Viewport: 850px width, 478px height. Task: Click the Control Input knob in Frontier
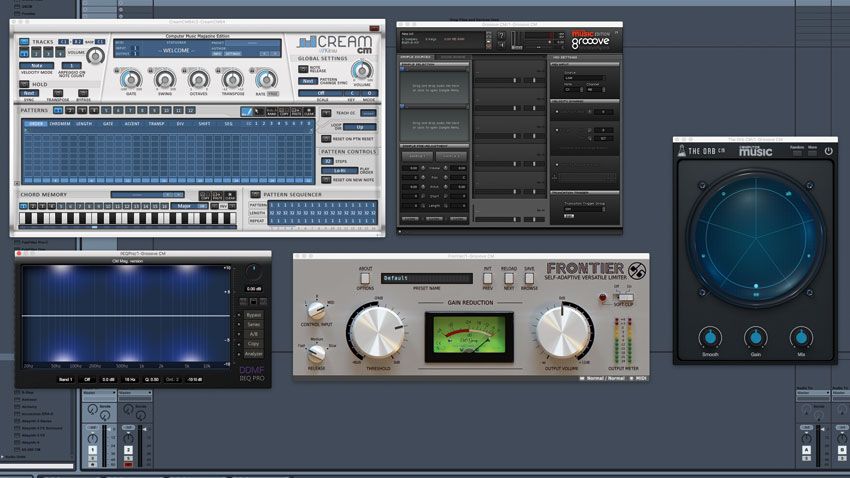point(316,310)
